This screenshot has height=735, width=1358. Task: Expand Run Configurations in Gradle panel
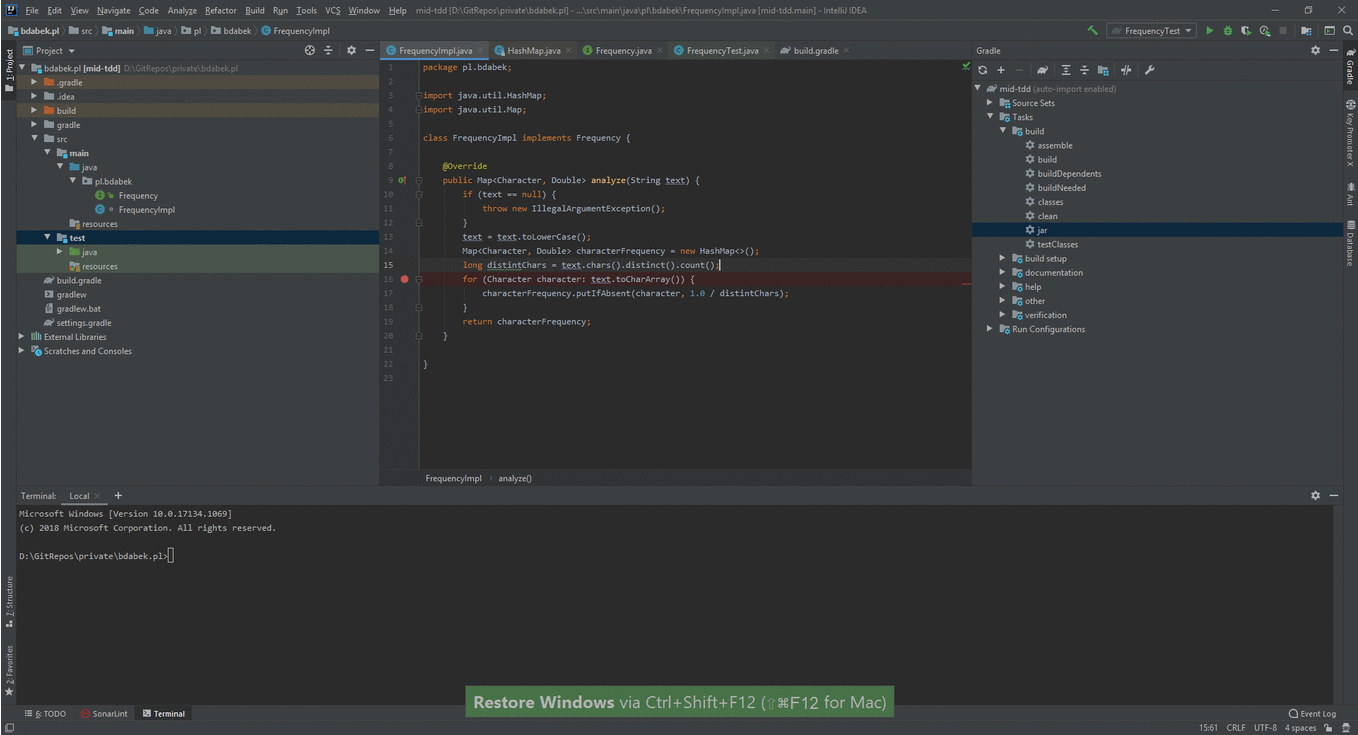990,329
